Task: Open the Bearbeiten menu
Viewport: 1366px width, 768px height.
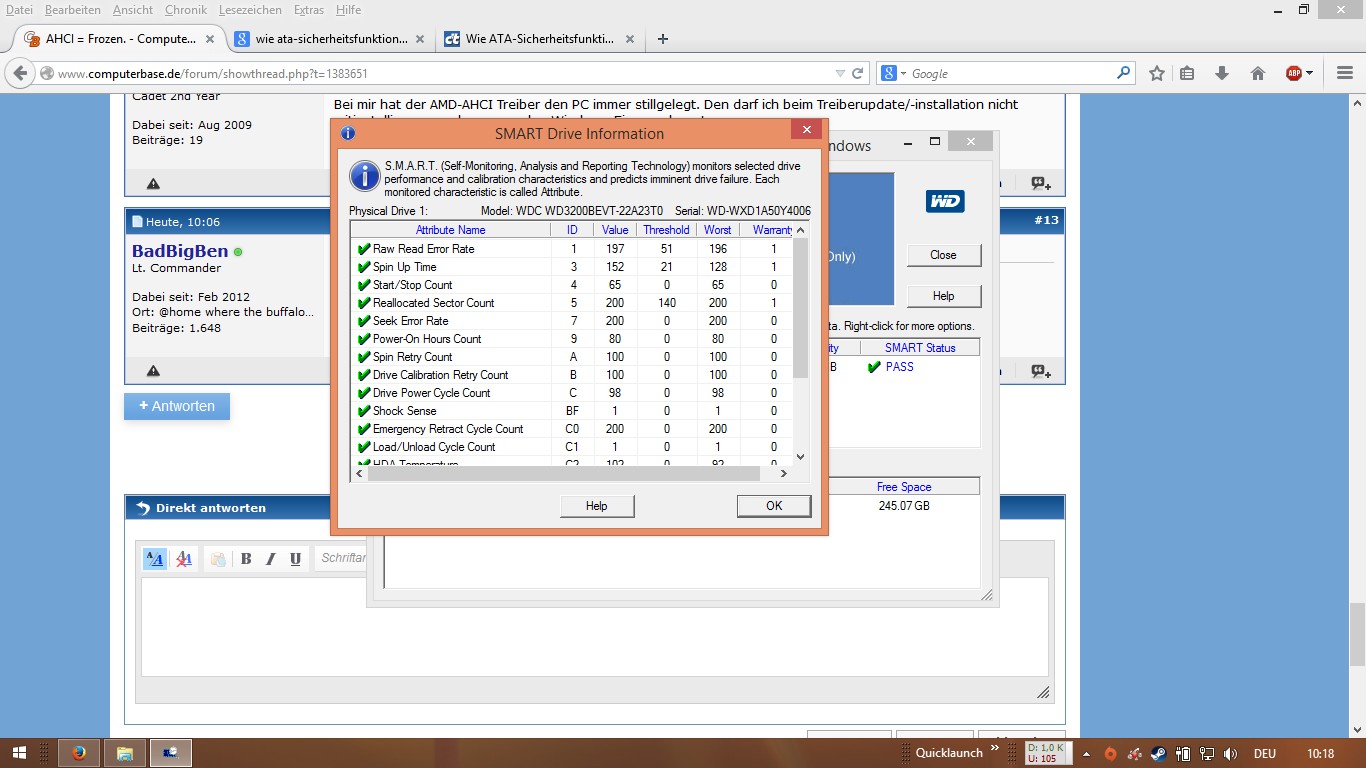Action: click(73, 9)
